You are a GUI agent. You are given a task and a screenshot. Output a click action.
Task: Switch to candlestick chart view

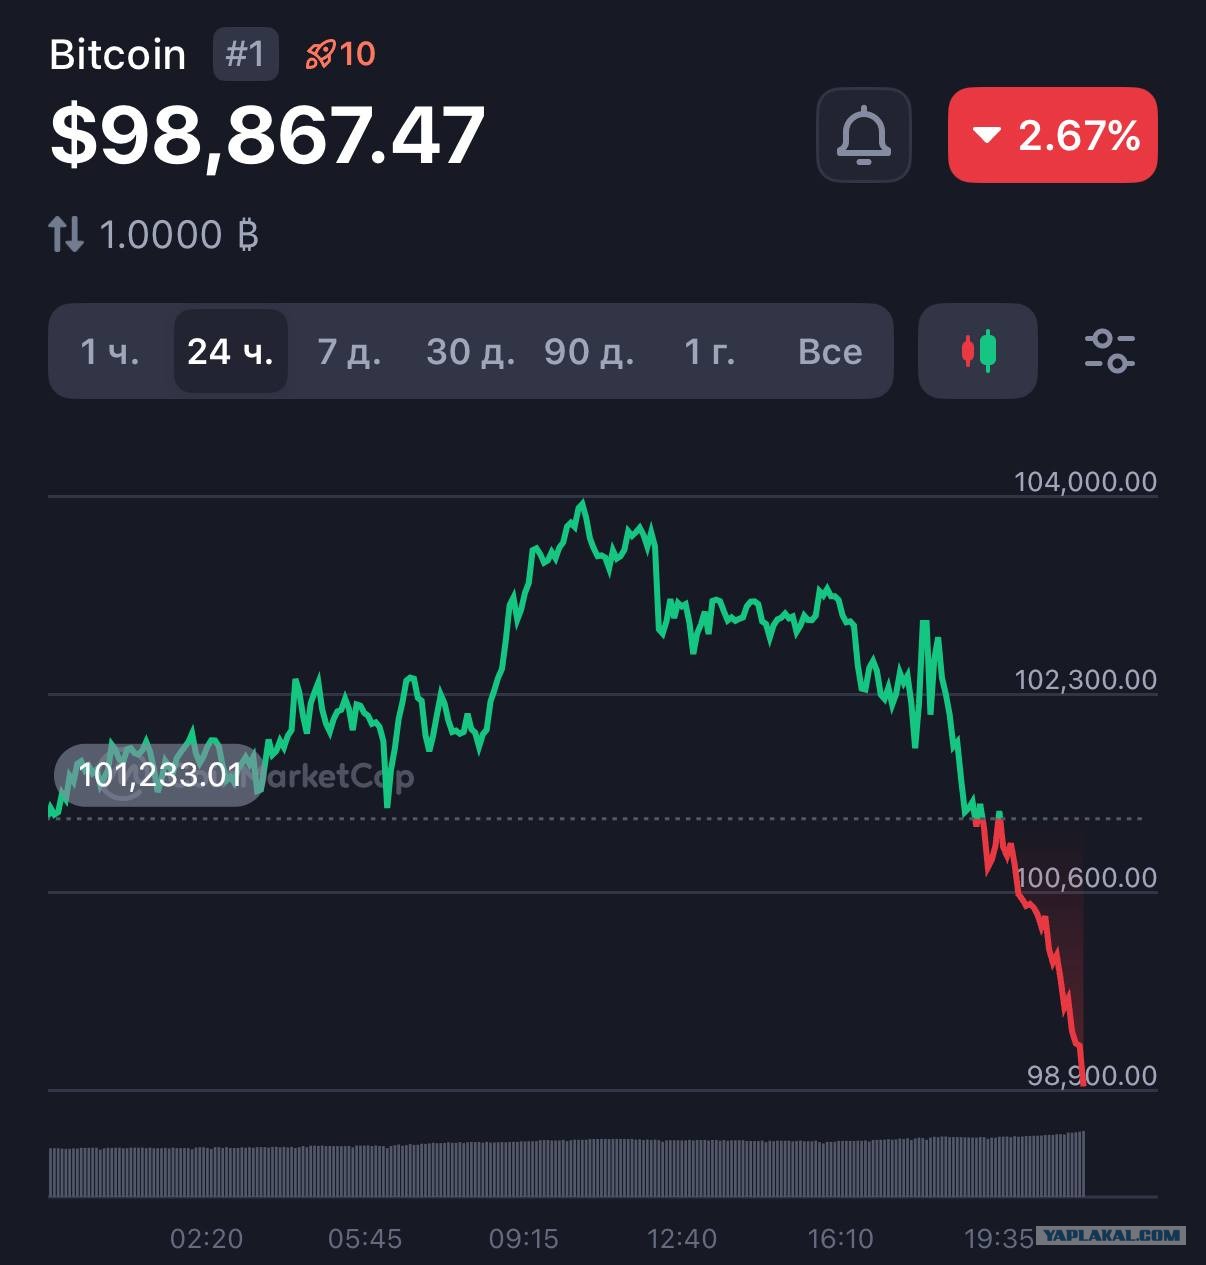pos(978,351)
